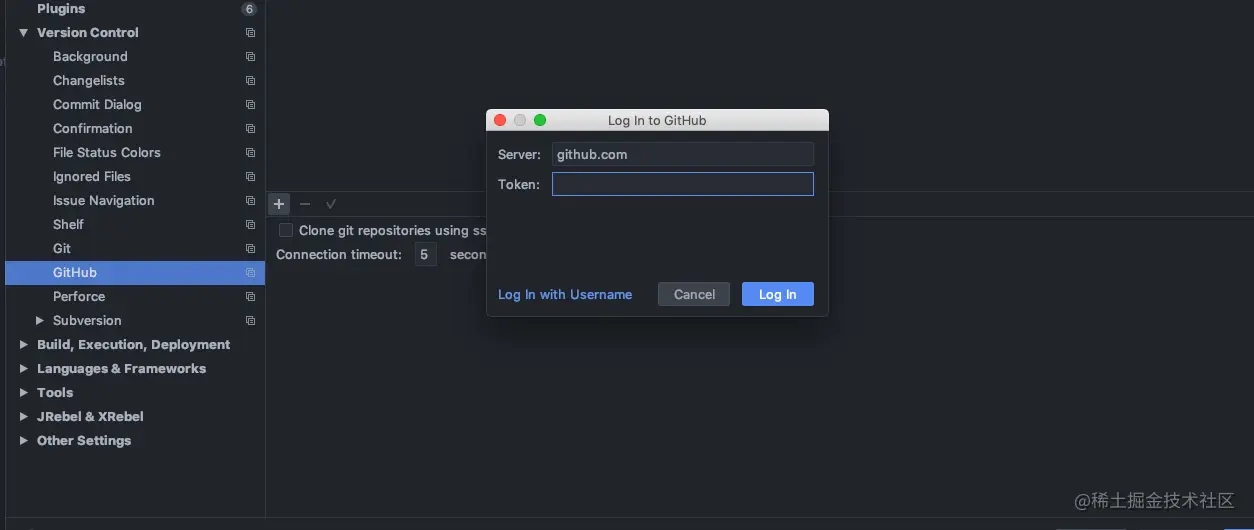Click the project-level icon beside Ignored Files
The image size is (1254, 530).
pos(250,177)
